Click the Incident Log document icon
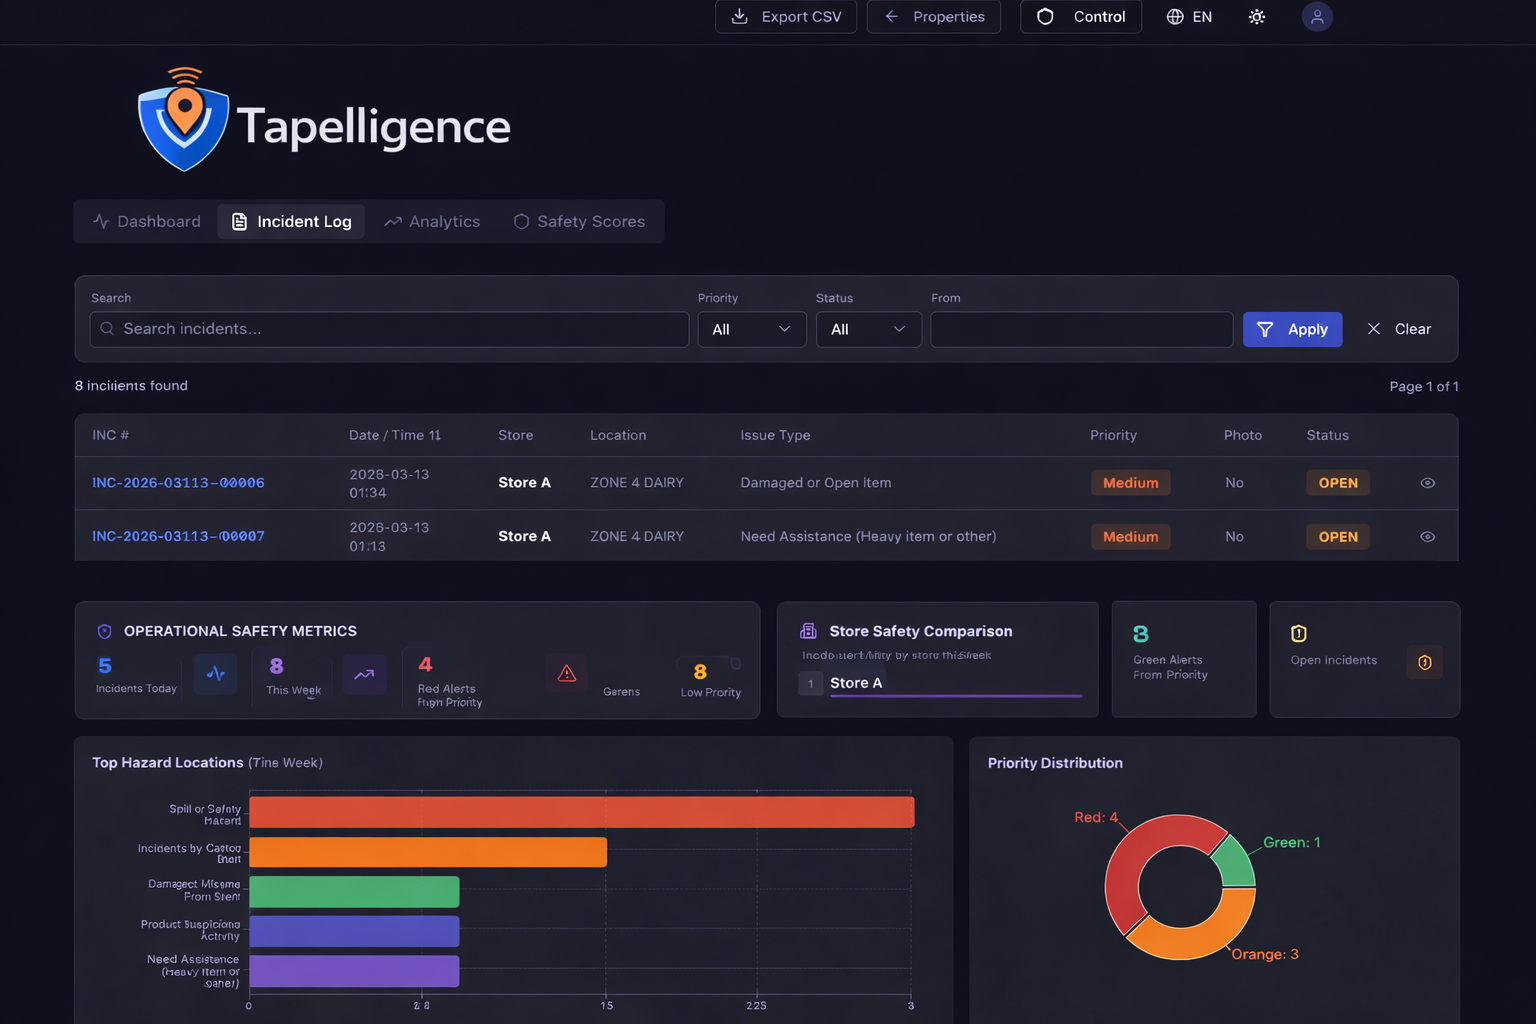Viewport: 1536px width, 1024px height. coord(239,221)
